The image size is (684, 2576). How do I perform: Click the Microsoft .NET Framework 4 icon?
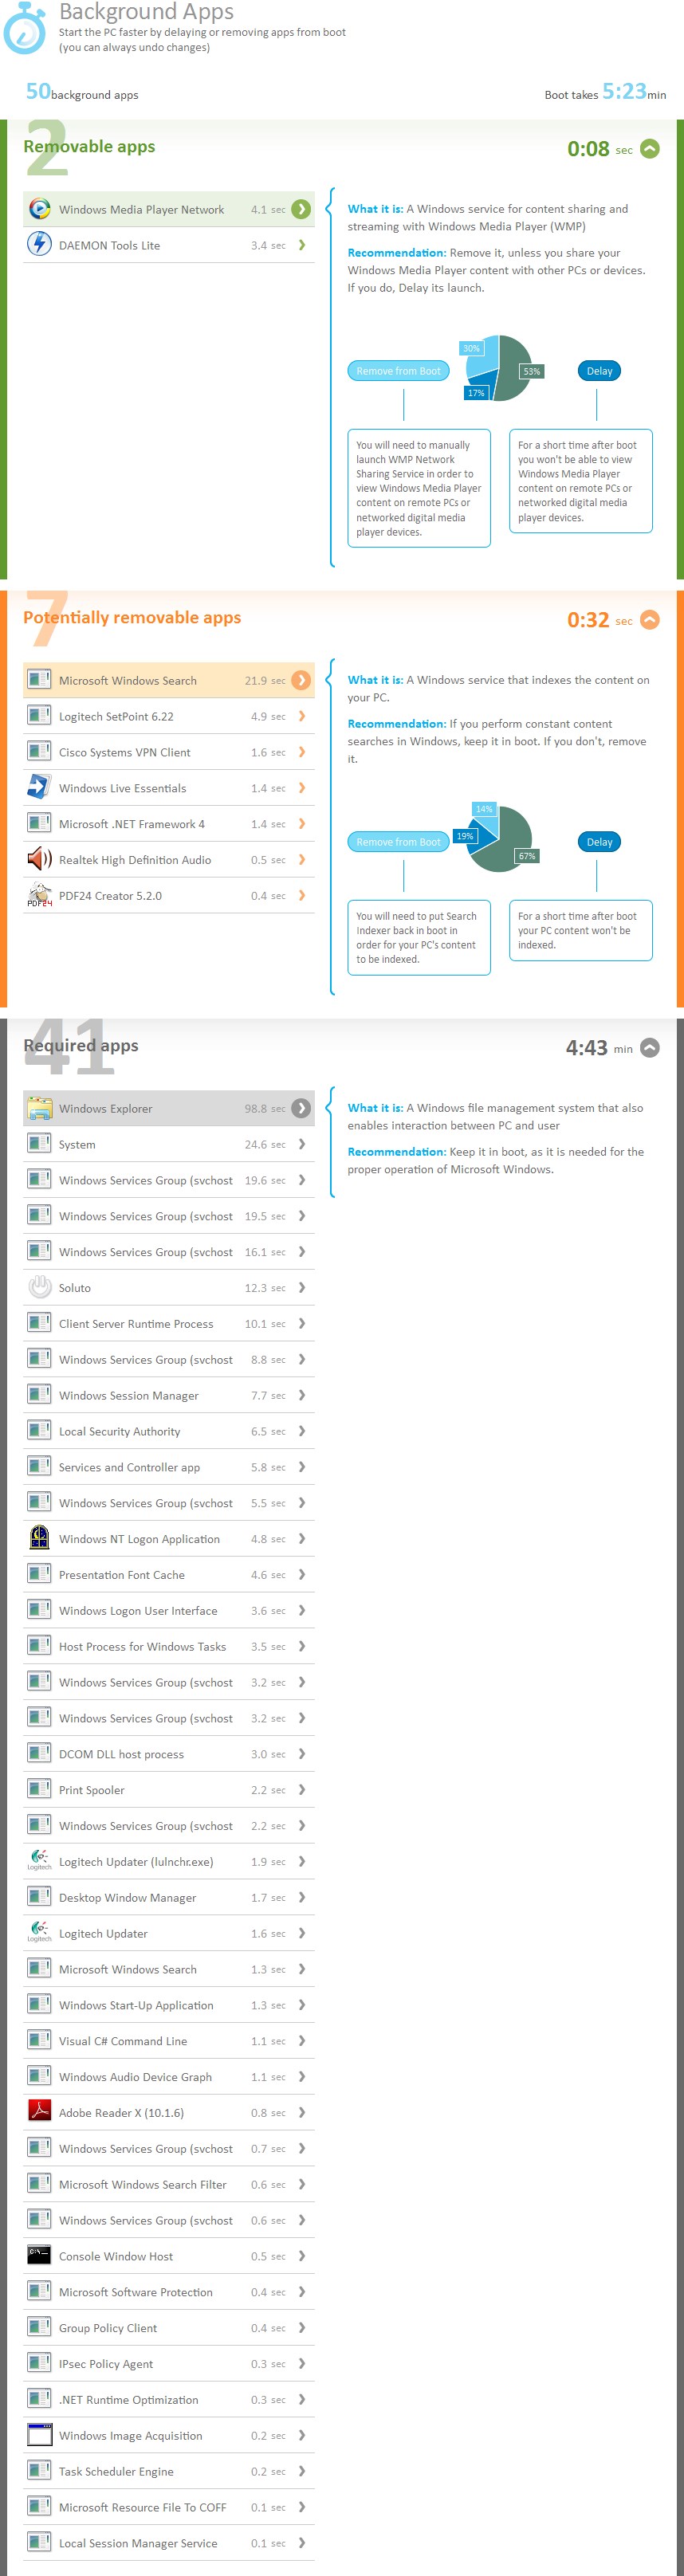point(39,823)
